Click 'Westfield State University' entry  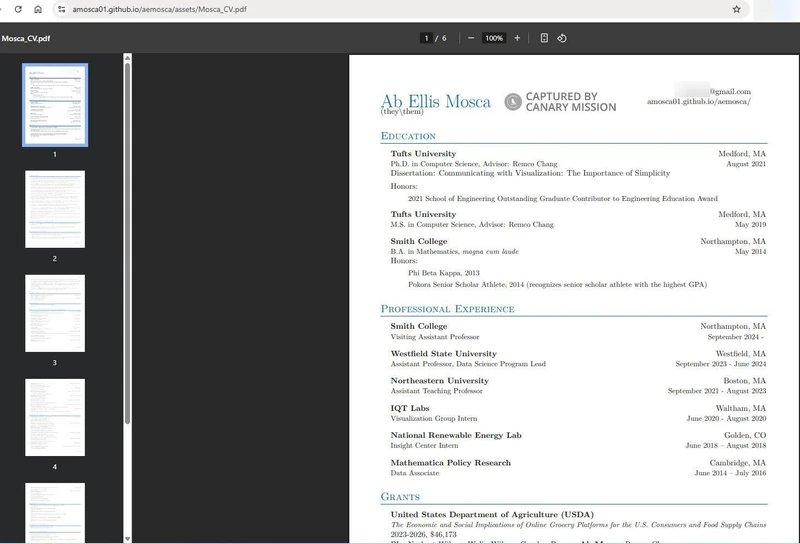443,354
